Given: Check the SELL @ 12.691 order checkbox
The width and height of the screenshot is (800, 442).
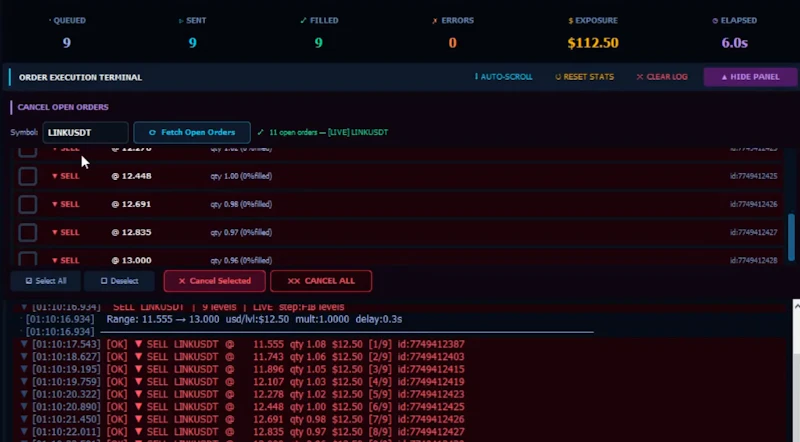Looking at the screenshot, I should pos(28,204).
